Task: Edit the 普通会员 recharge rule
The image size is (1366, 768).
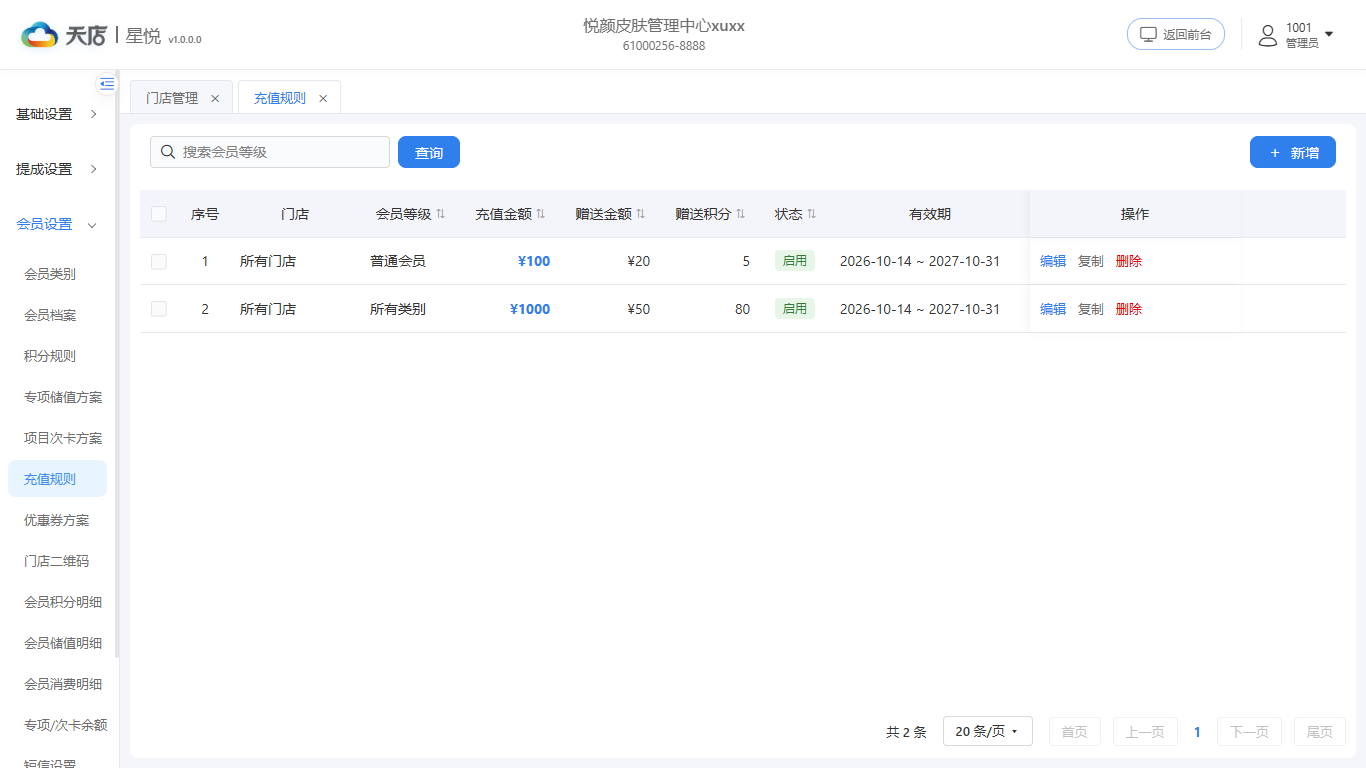Action: [x=1053, y=261]
